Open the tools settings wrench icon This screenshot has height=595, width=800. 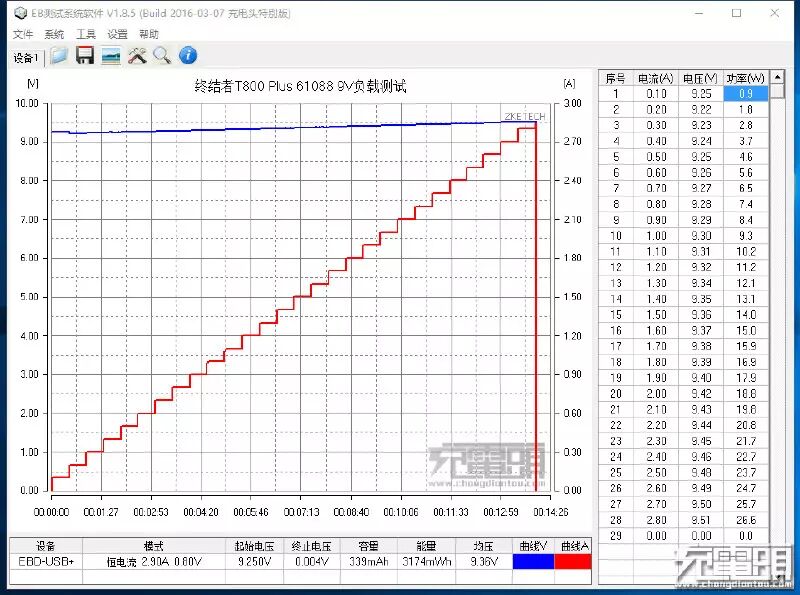click(x=137, y=56)
